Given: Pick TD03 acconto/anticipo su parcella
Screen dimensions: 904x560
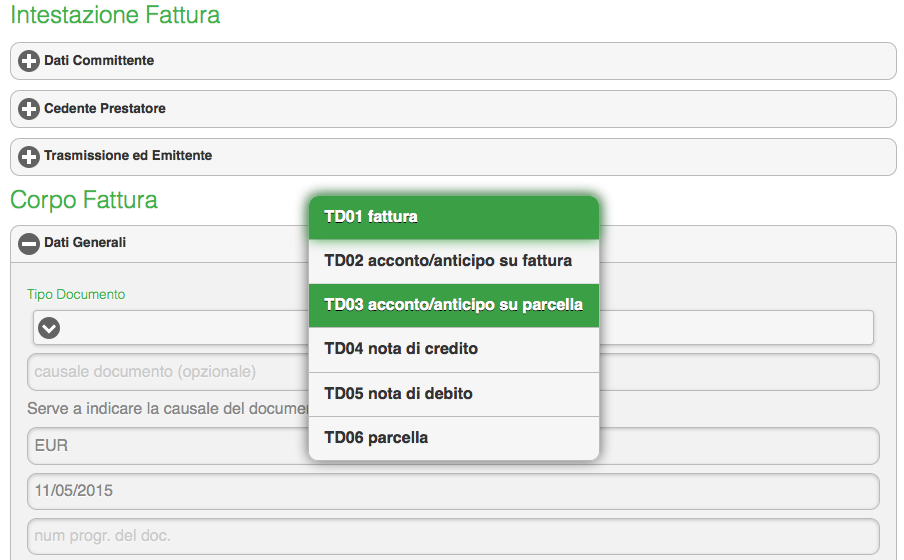Looking at the screenshot, I should [x=453, y=305].
